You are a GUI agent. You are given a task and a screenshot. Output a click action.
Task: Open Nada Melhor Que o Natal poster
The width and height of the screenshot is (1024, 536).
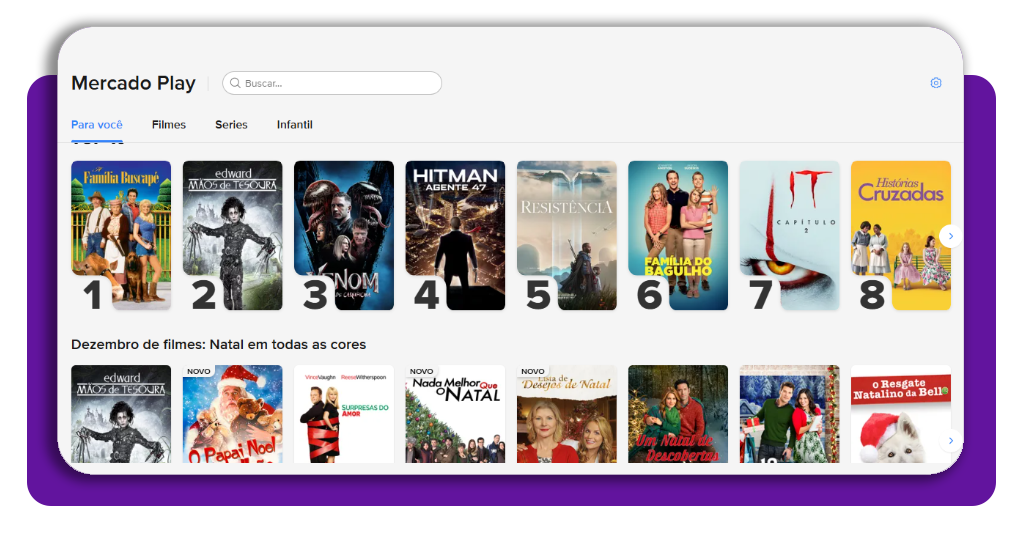click(455, 414)
